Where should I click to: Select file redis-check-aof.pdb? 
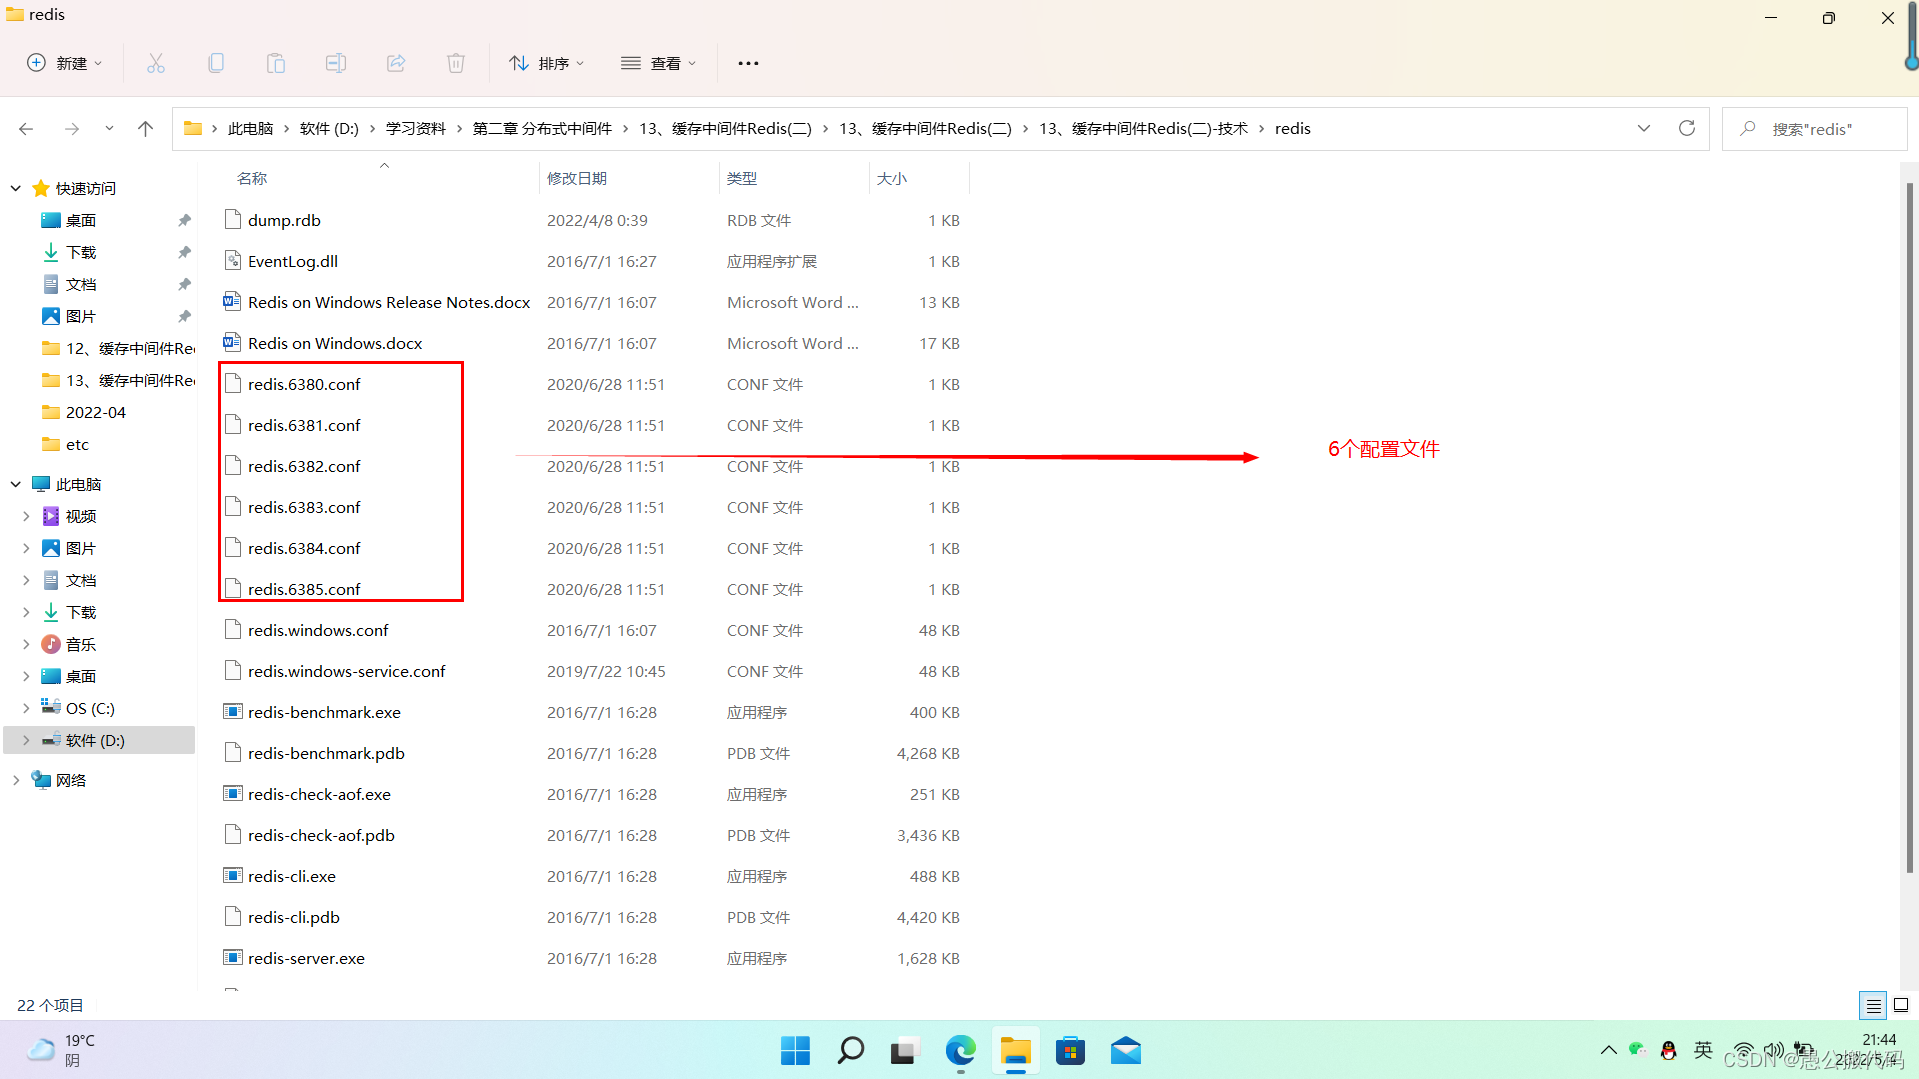321,835
